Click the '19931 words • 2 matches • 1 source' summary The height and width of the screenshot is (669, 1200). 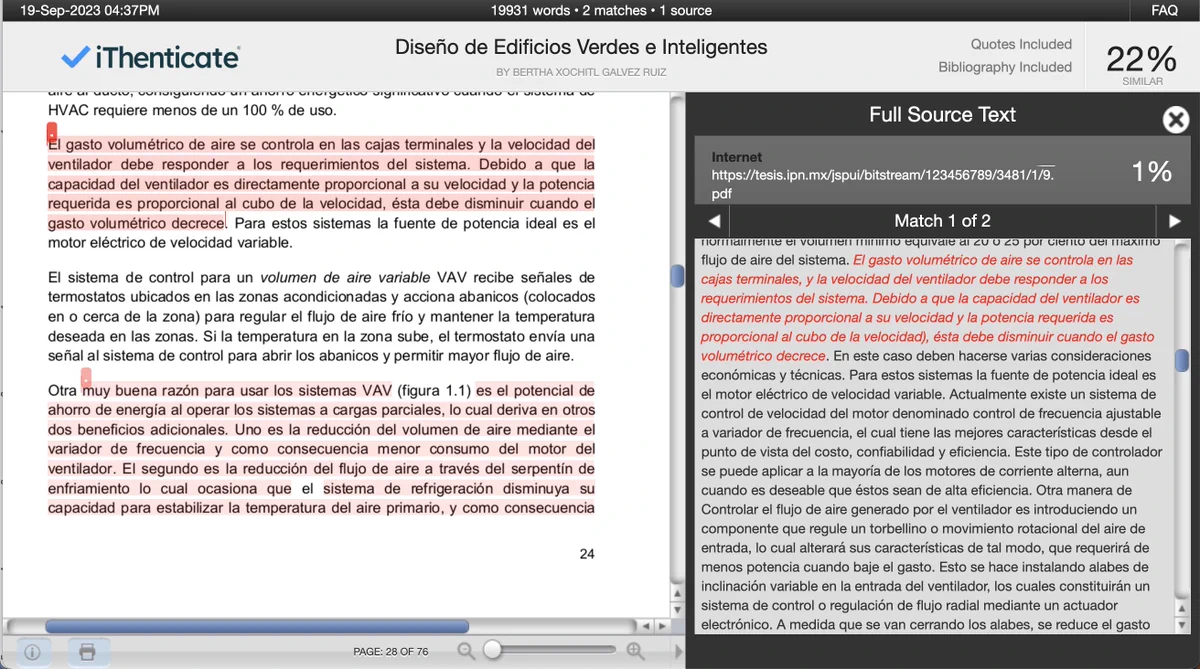[602, 10]
